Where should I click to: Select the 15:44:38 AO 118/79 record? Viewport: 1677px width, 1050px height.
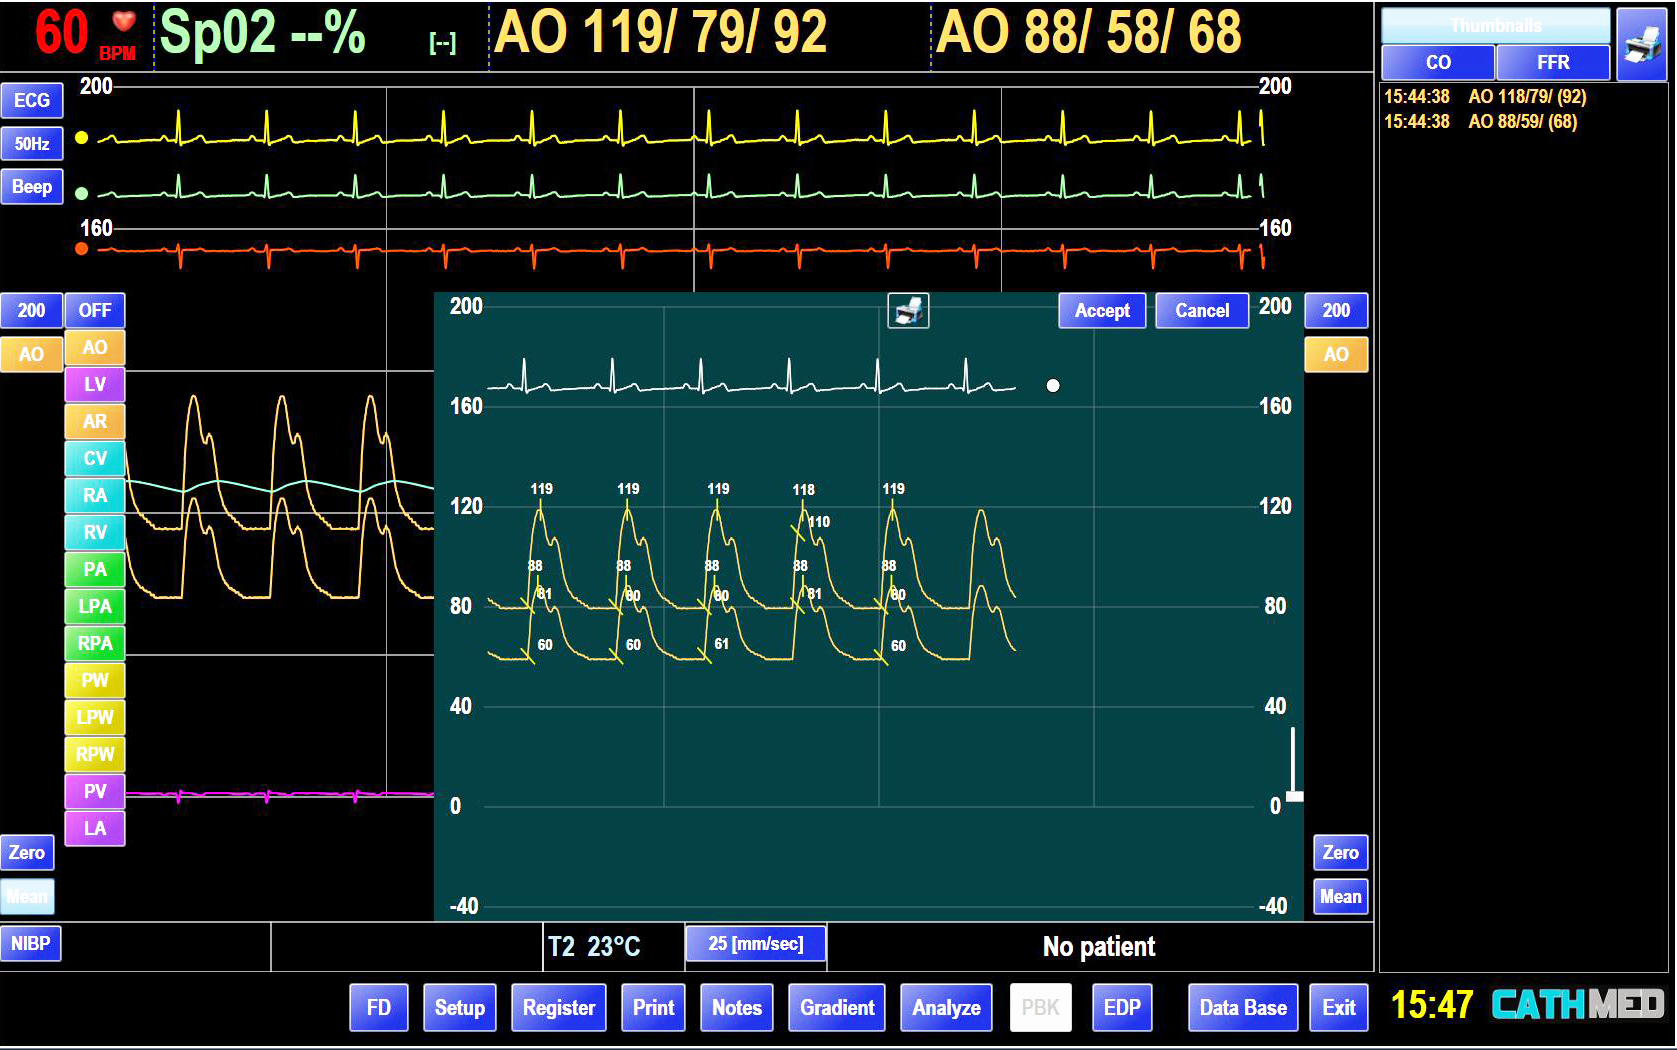[1485, 97]
